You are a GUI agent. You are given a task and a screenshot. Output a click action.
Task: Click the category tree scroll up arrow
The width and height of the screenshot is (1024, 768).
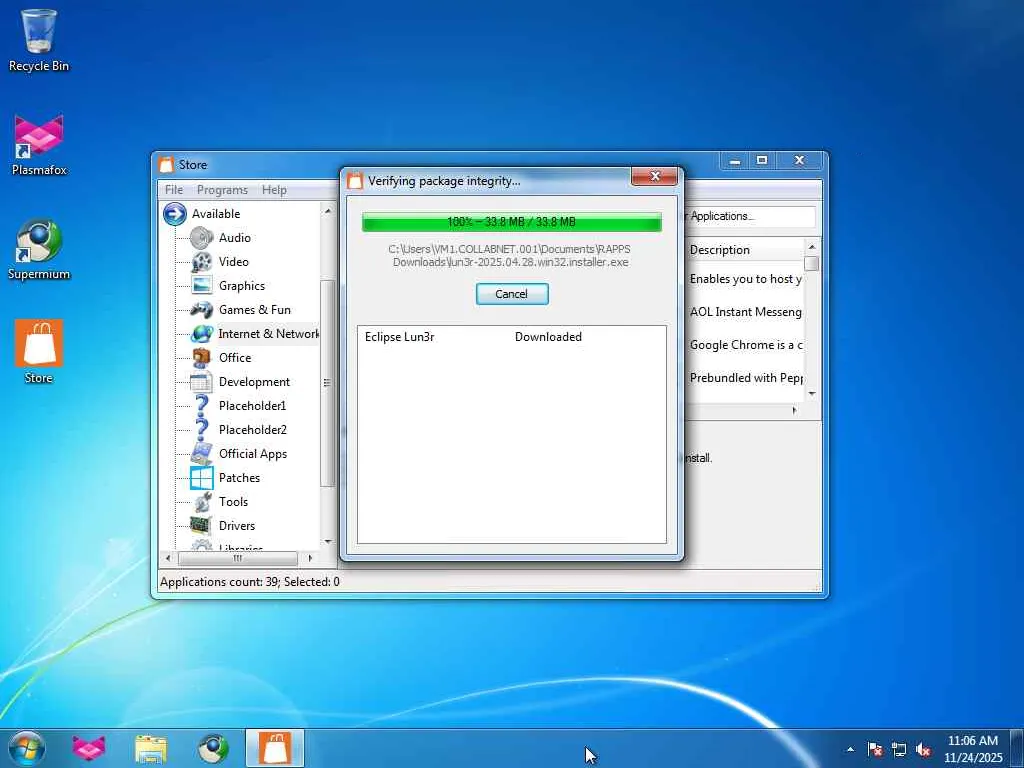pyautogui.click(x=328, y=211)
